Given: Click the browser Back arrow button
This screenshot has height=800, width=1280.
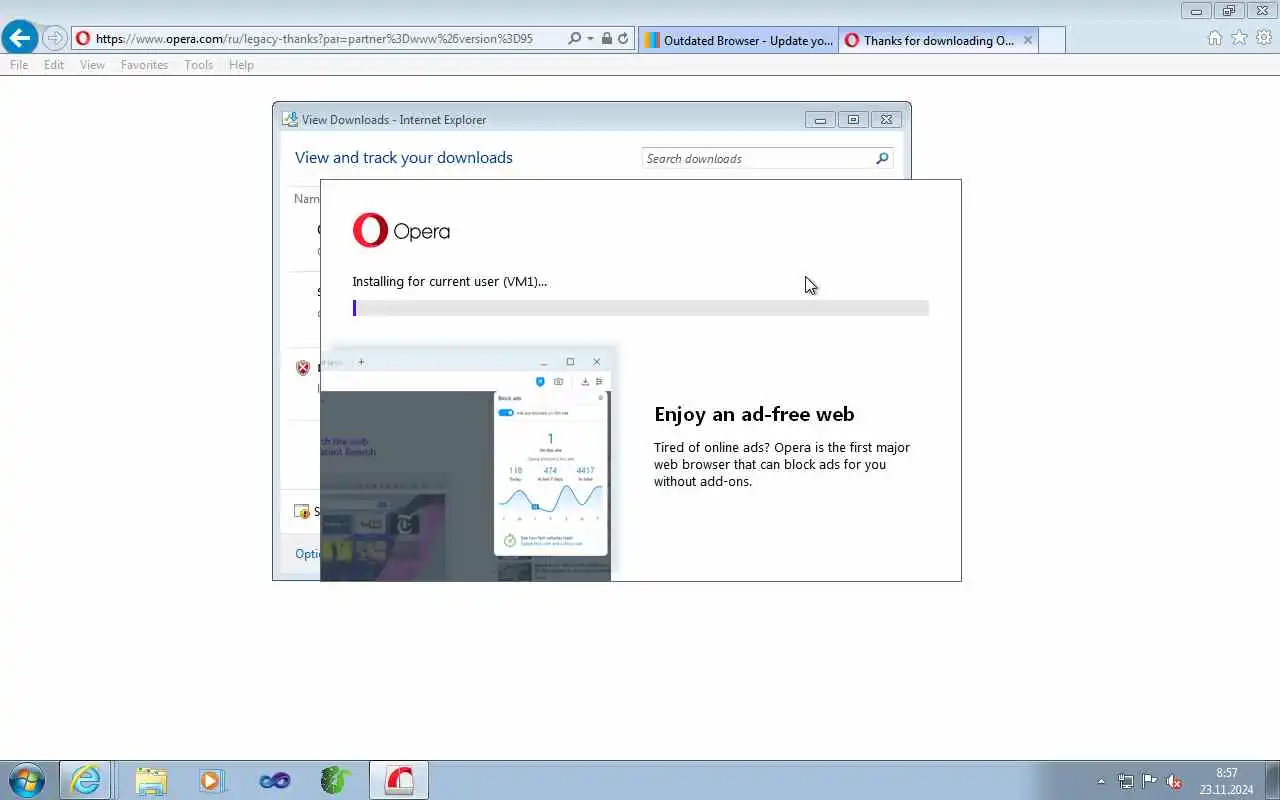Looking at the screenshot, I should point(20,38).
